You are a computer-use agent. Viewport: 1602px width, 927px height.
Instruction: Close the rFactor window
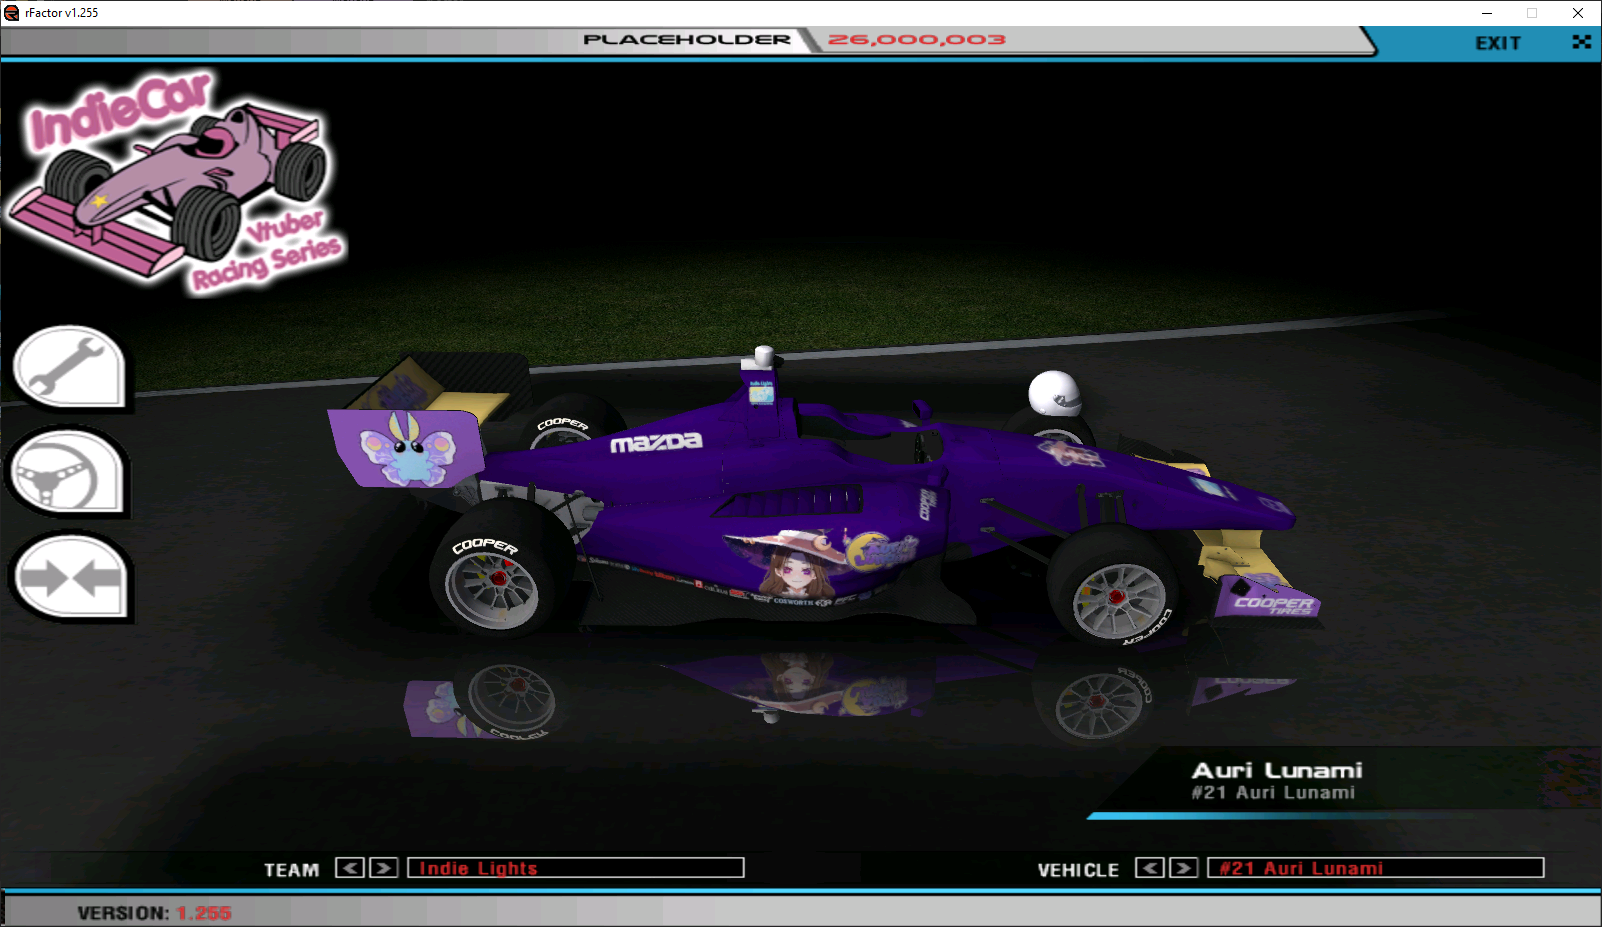click(1577, 13)
